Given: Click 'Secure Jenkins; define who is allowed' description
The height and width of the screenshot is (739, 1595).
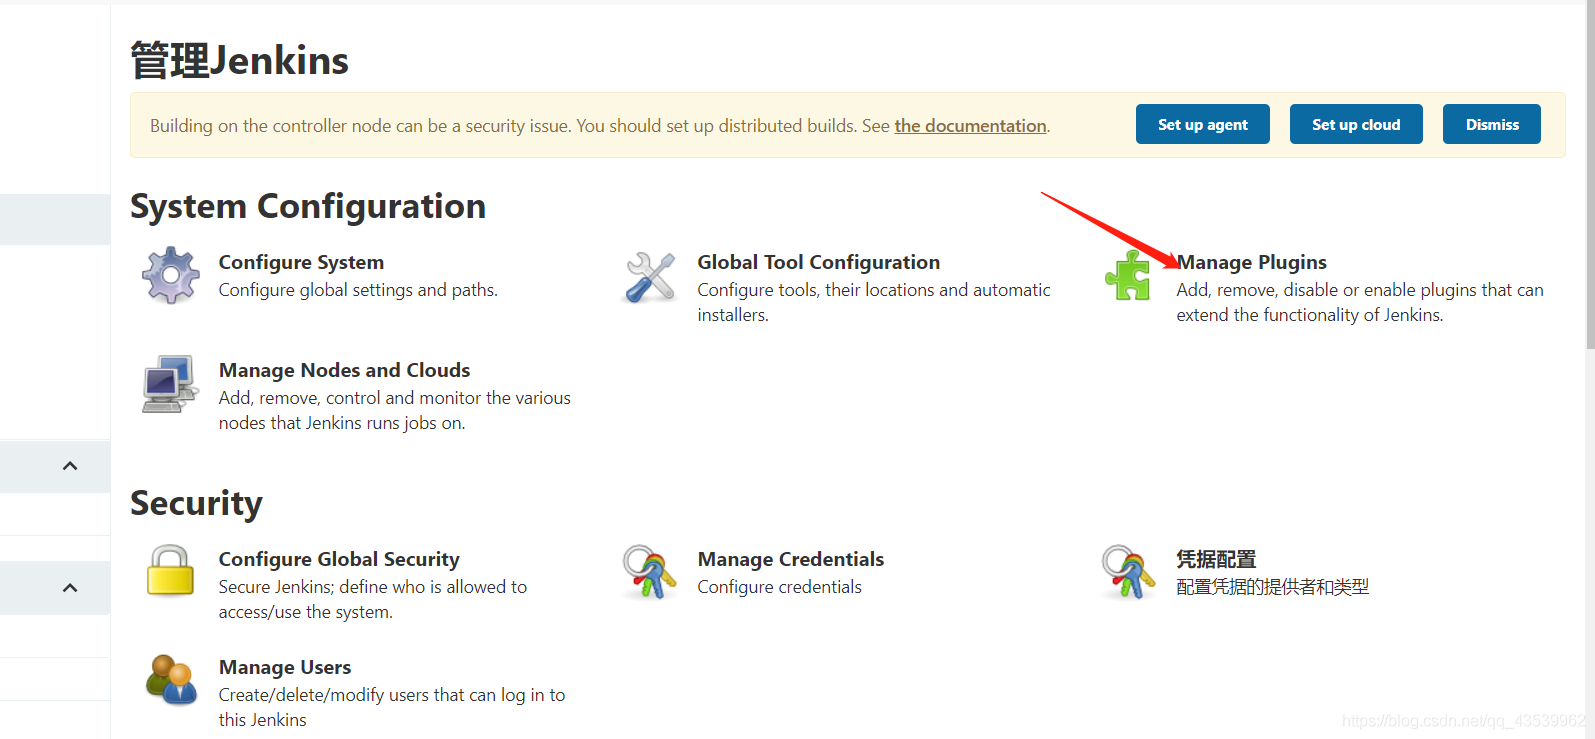Looking at the screenshot, I should click(x=373, y=599).
